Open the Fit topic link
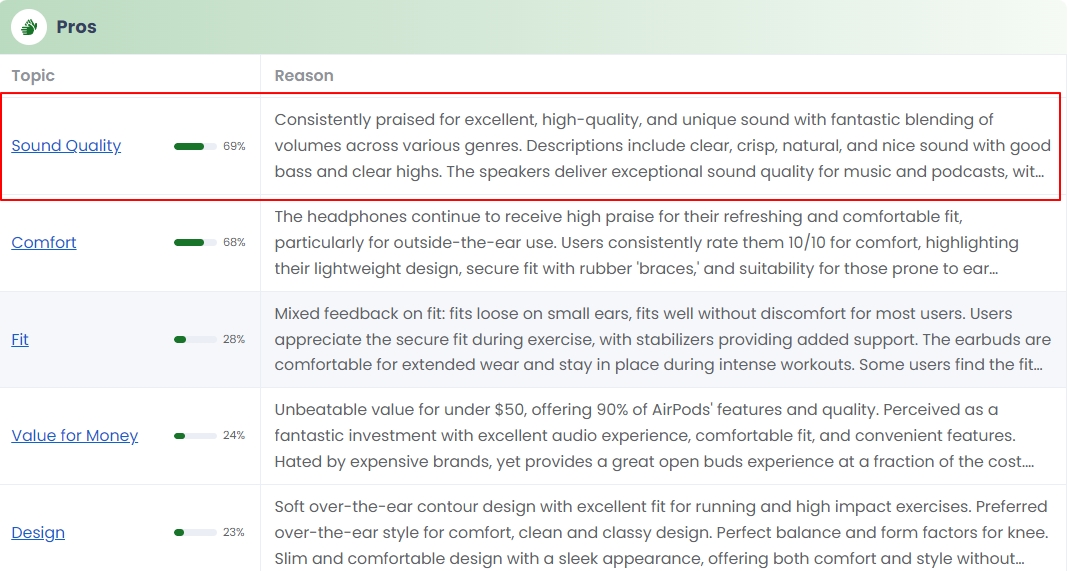Viewport: 1070px width, 571px height. (x=20, y=339)
